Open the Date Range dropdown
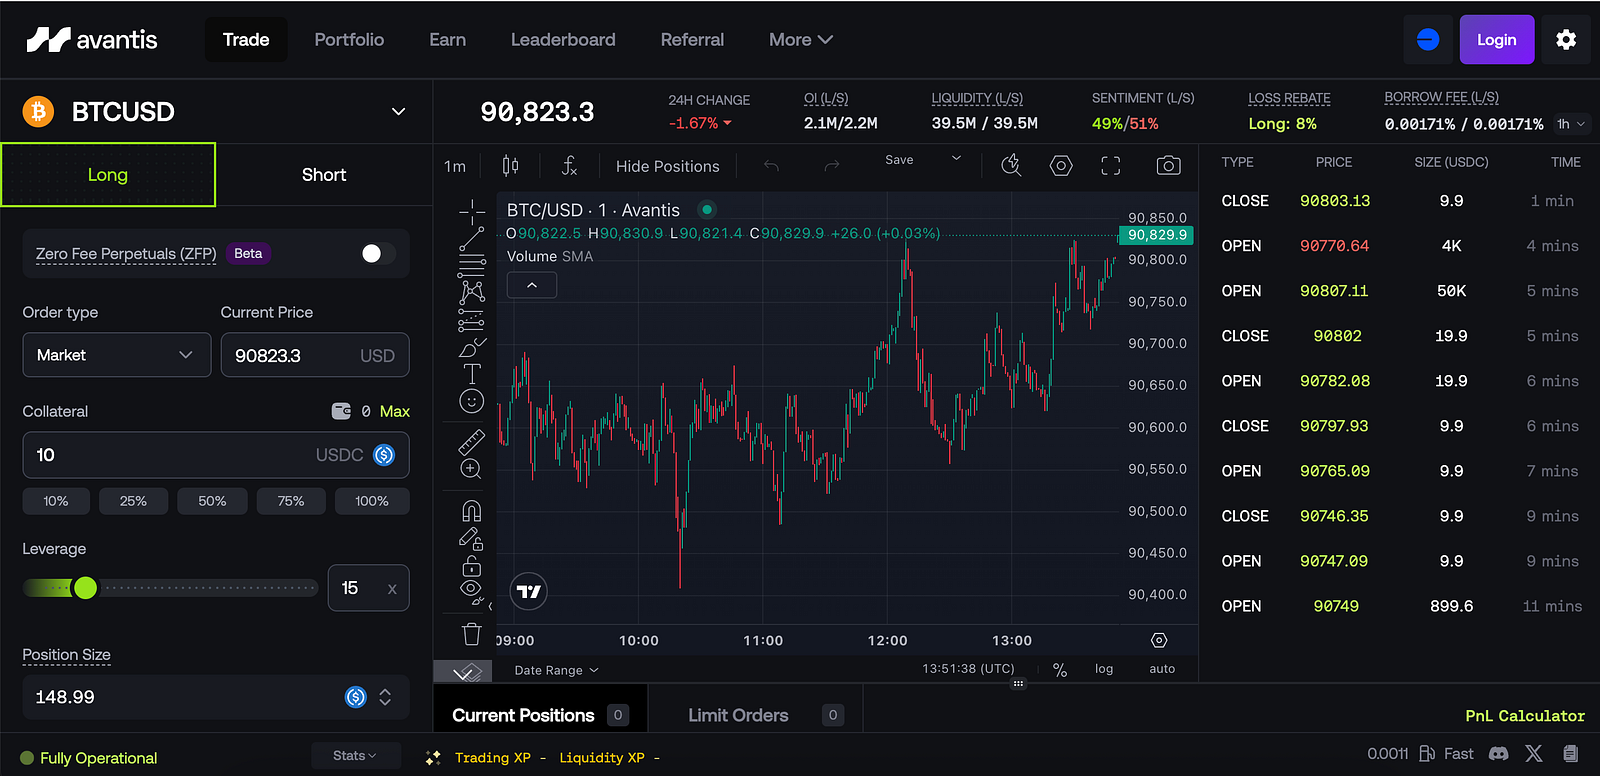 coord(556,670)
